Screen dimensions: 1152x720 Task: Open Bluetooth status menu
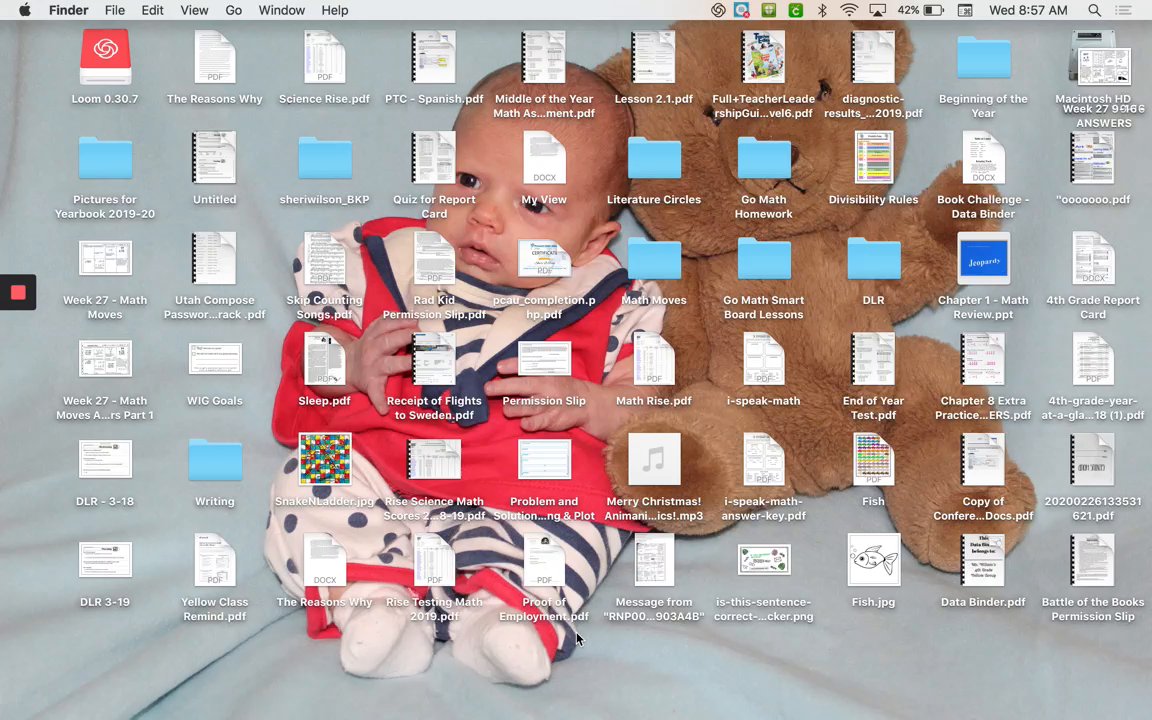822,10
